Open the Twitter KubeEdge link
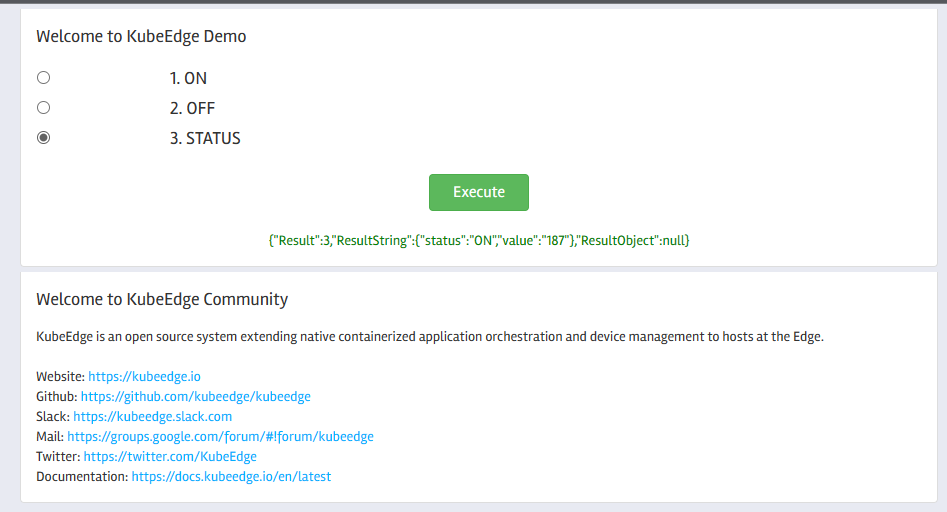Image resolution: width=947 pixels, height=512 pixels. 170,456
